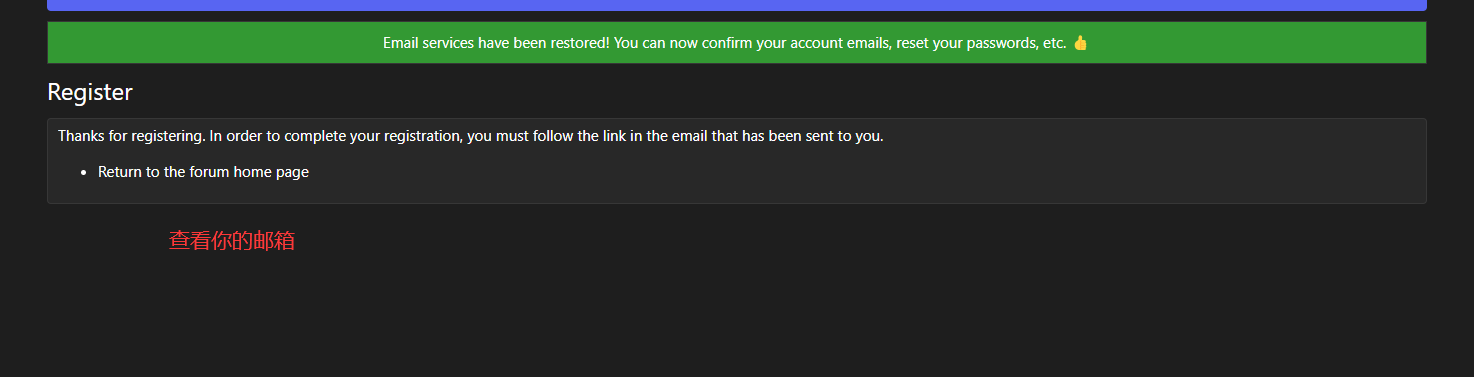Click the green email services restored banner
Viewport: 1474px width, 377px height.
point(737,43)
